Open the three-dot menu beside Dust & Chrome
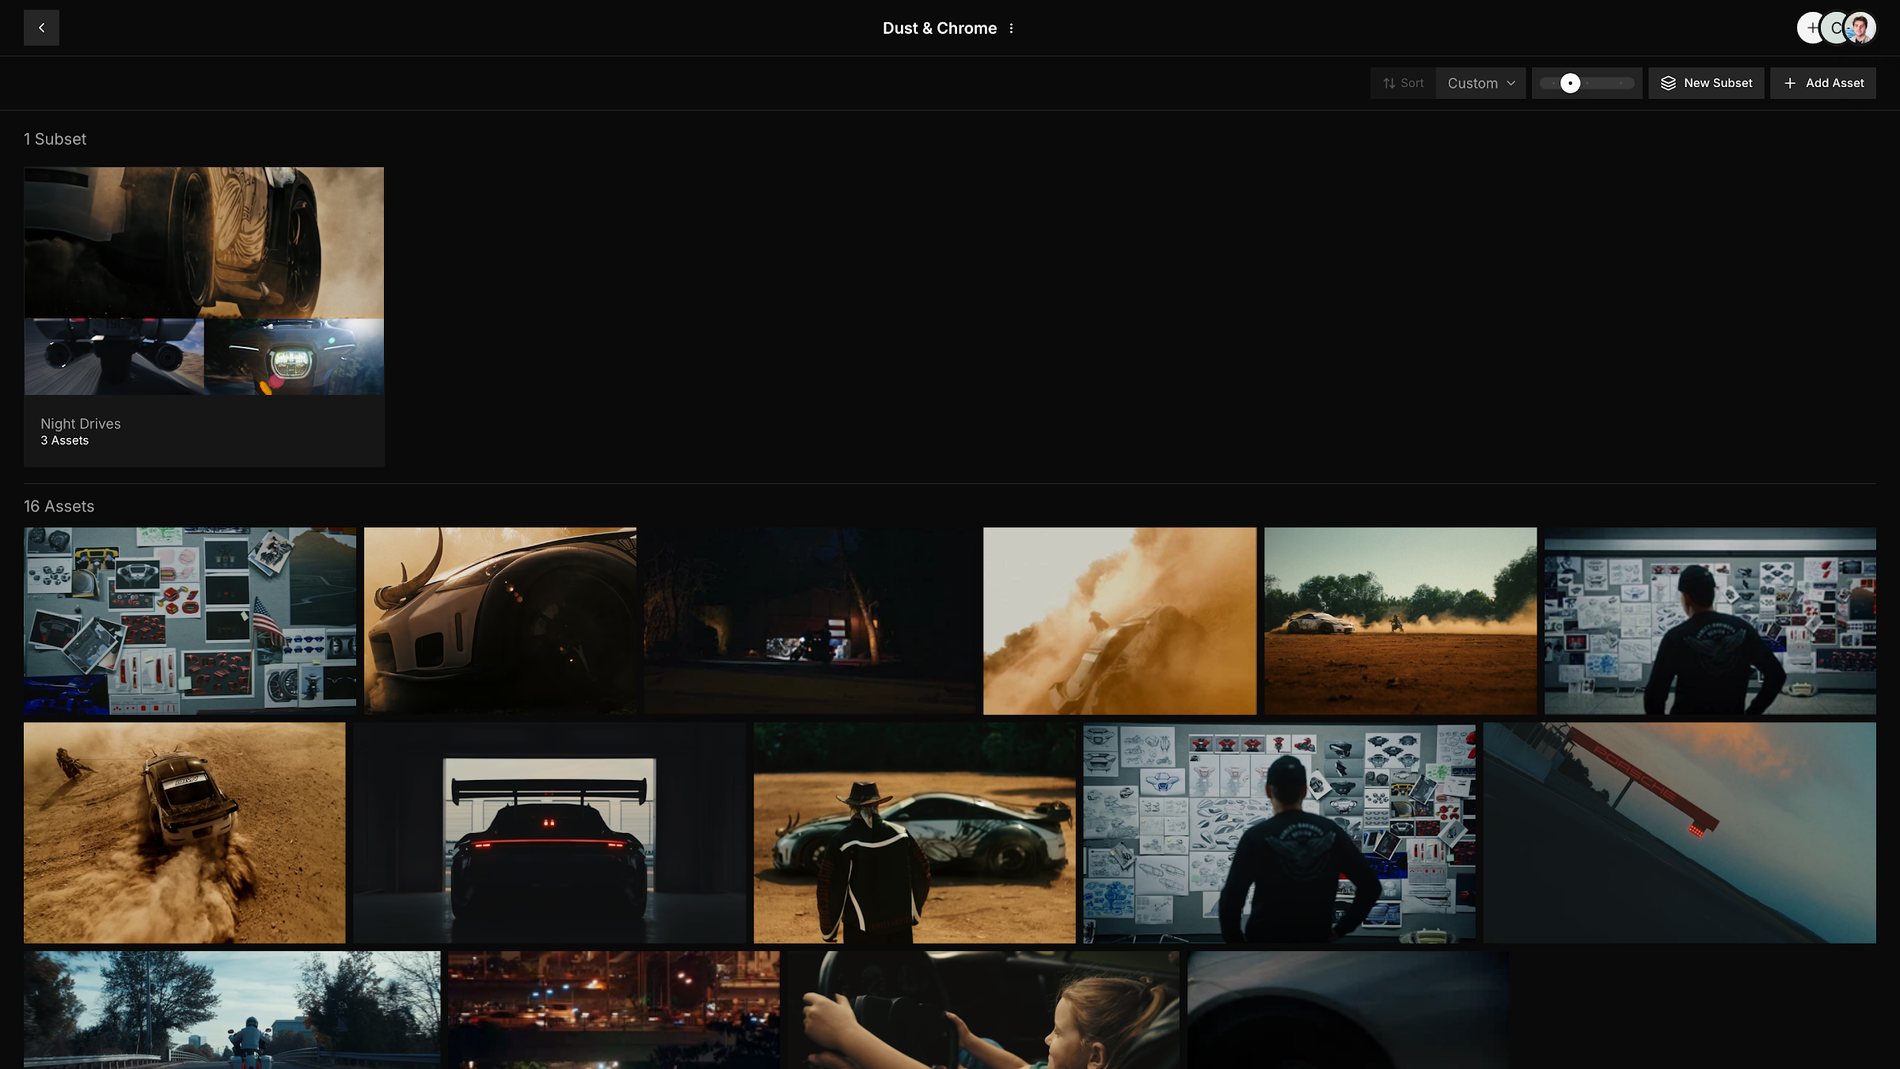Viewport: 1900px width, 1069px height. pyautogui.click(x=1011, y=28)
